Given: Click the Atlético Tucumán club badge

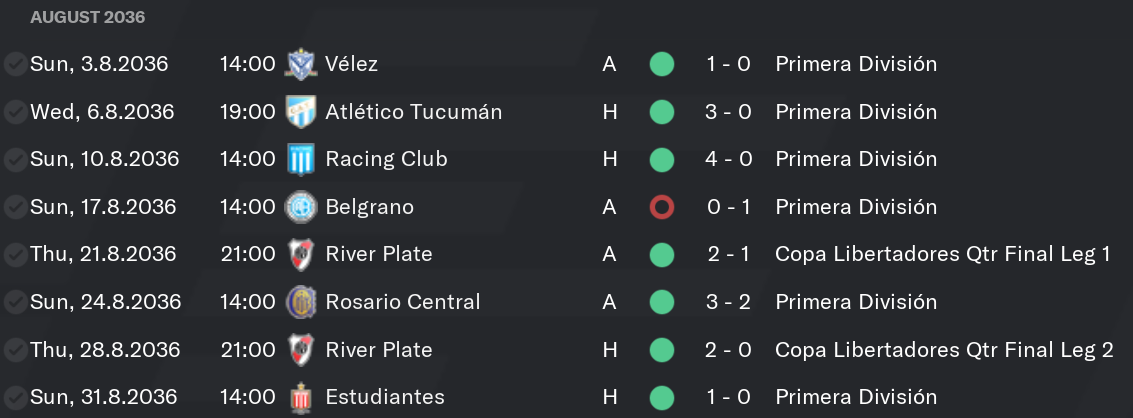Looking at the screenshot, I should point(300,111).
